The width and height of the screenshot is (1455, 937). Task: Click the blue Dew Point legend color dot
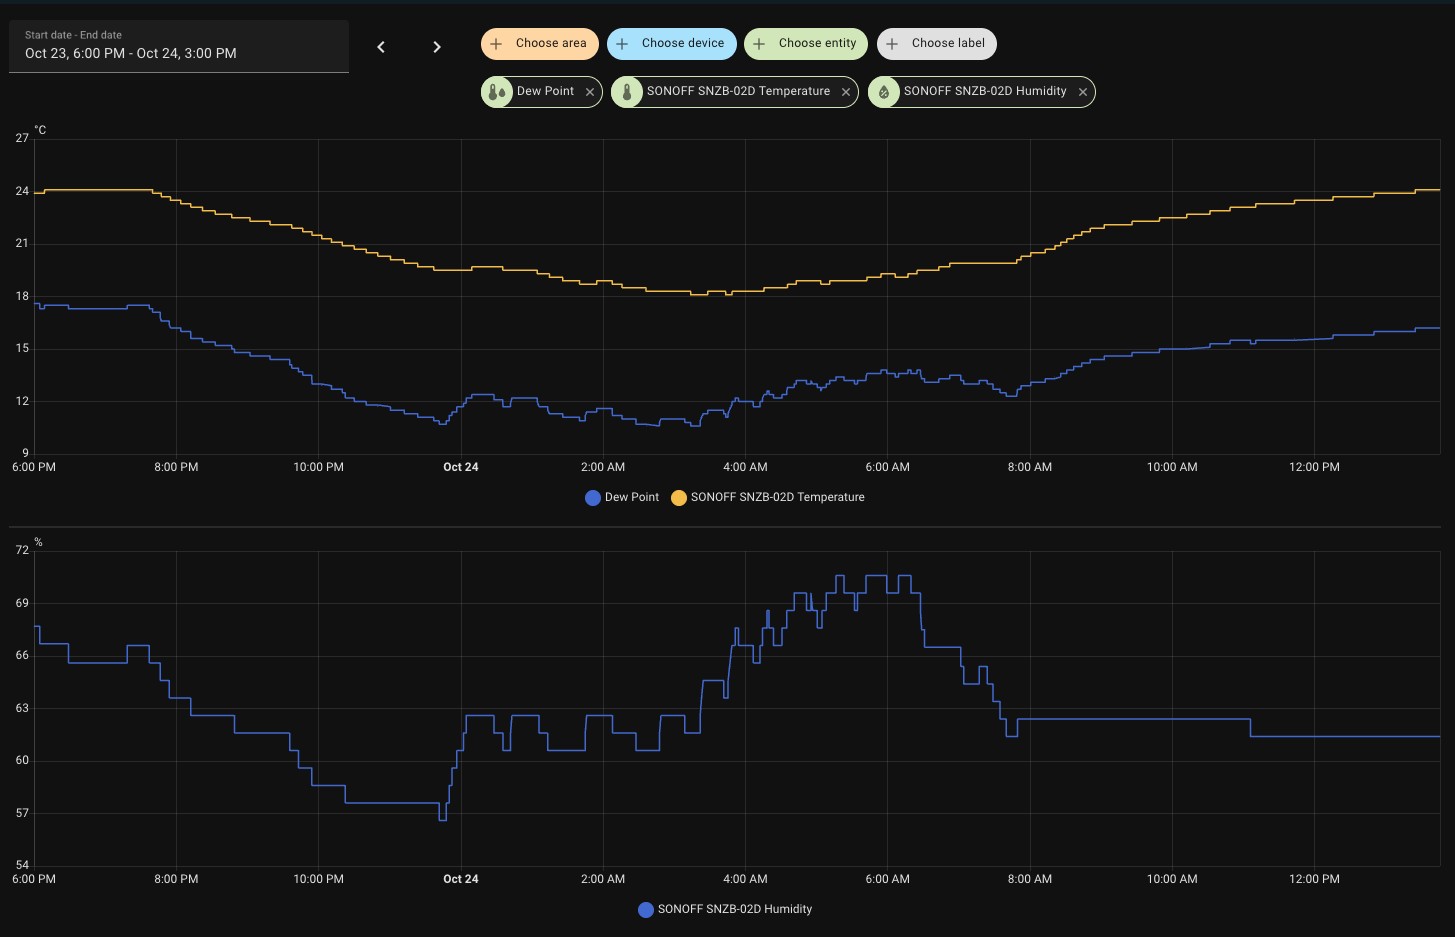coord(593,498)
